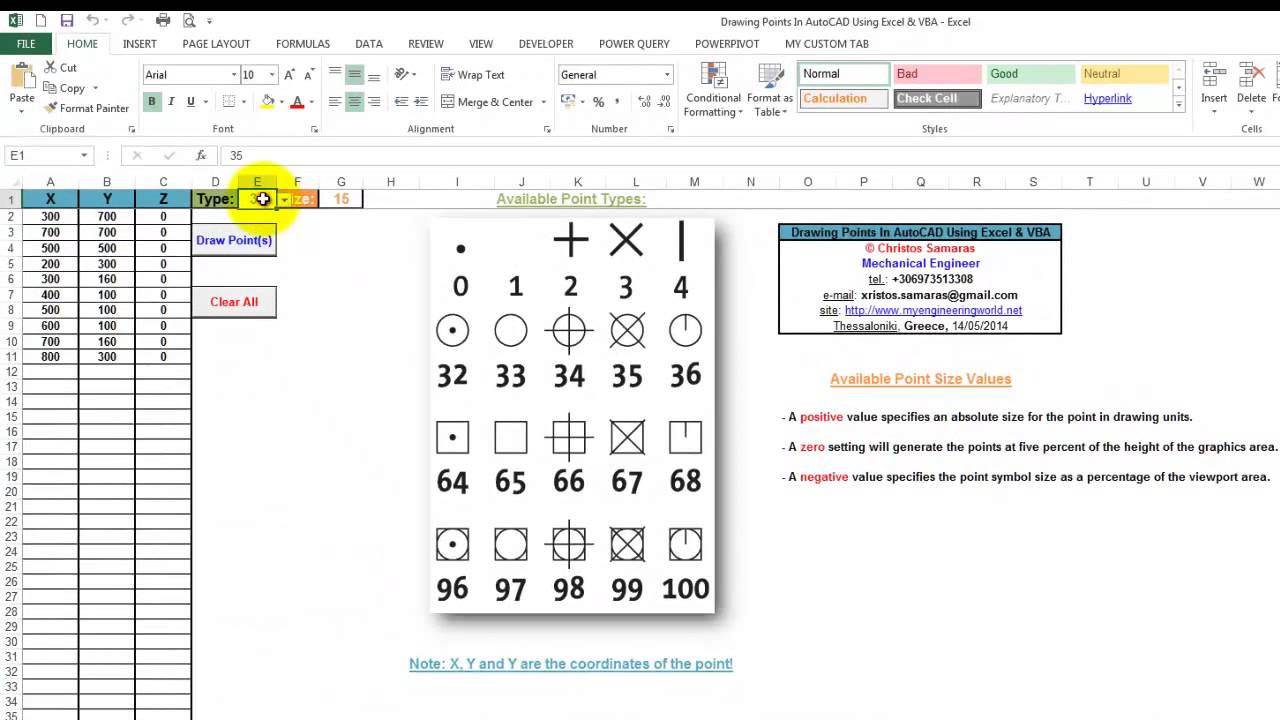Open the Arial font name dropdown
The height and width of the screenshot is (720, 1280).
click(x=234, y=75)
